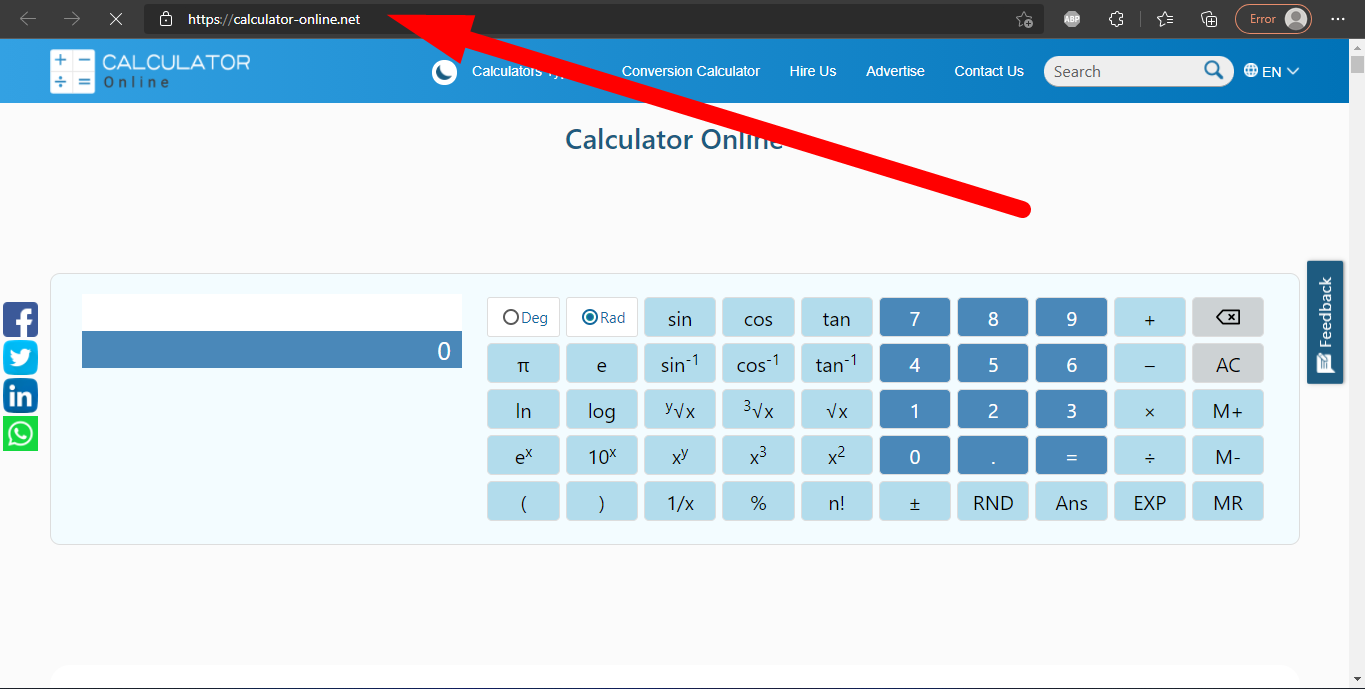
Task: Click the globe icon next to EN
Action: (1250, 70)
